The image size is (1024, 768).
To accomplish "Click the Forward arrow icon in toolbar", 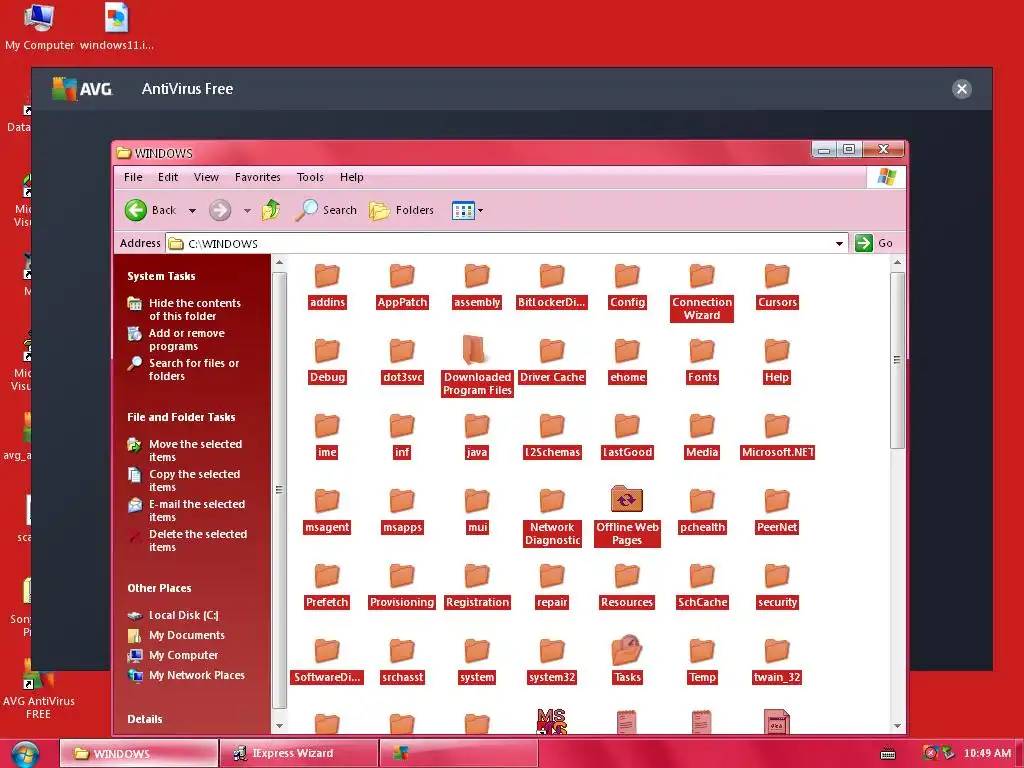I will pos(220,210).
